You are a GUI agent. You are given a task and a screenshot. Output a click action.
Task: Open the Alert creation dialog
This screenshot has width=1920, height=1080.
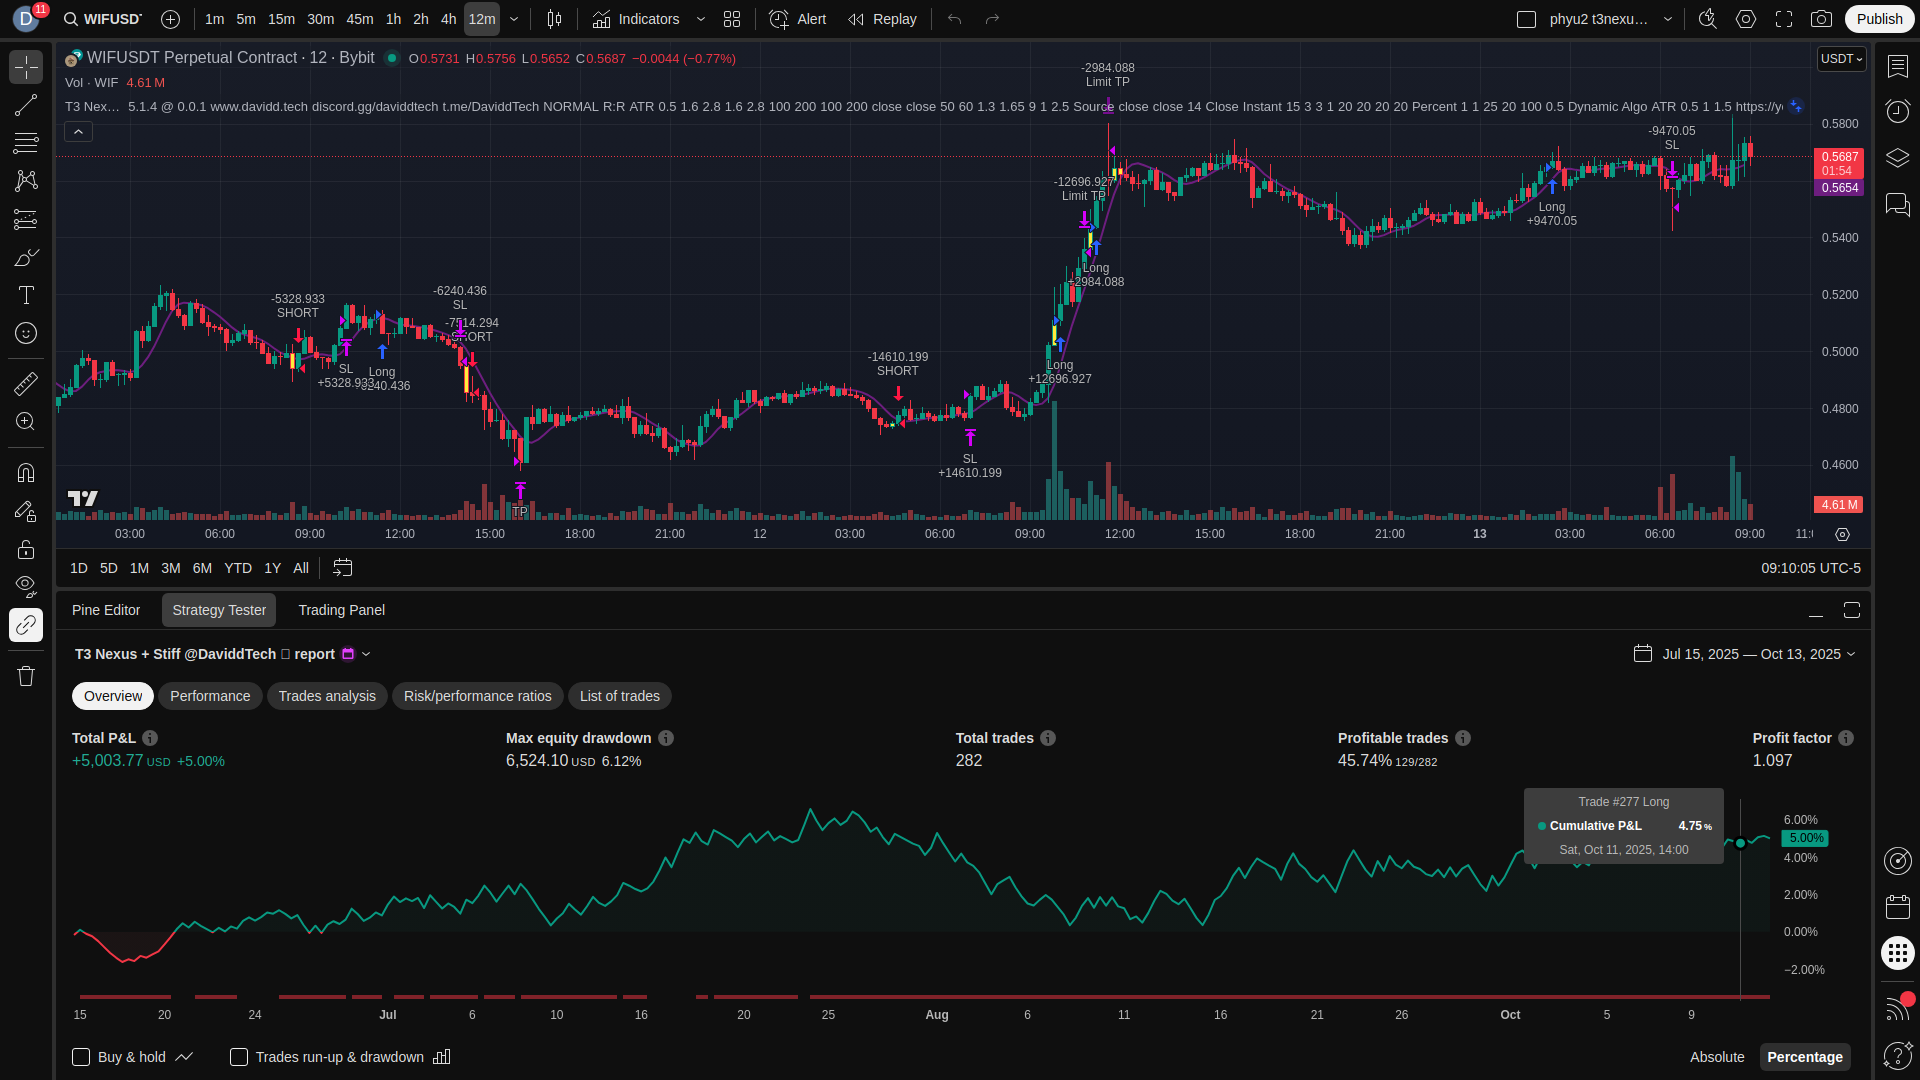[x=797, y=19]
